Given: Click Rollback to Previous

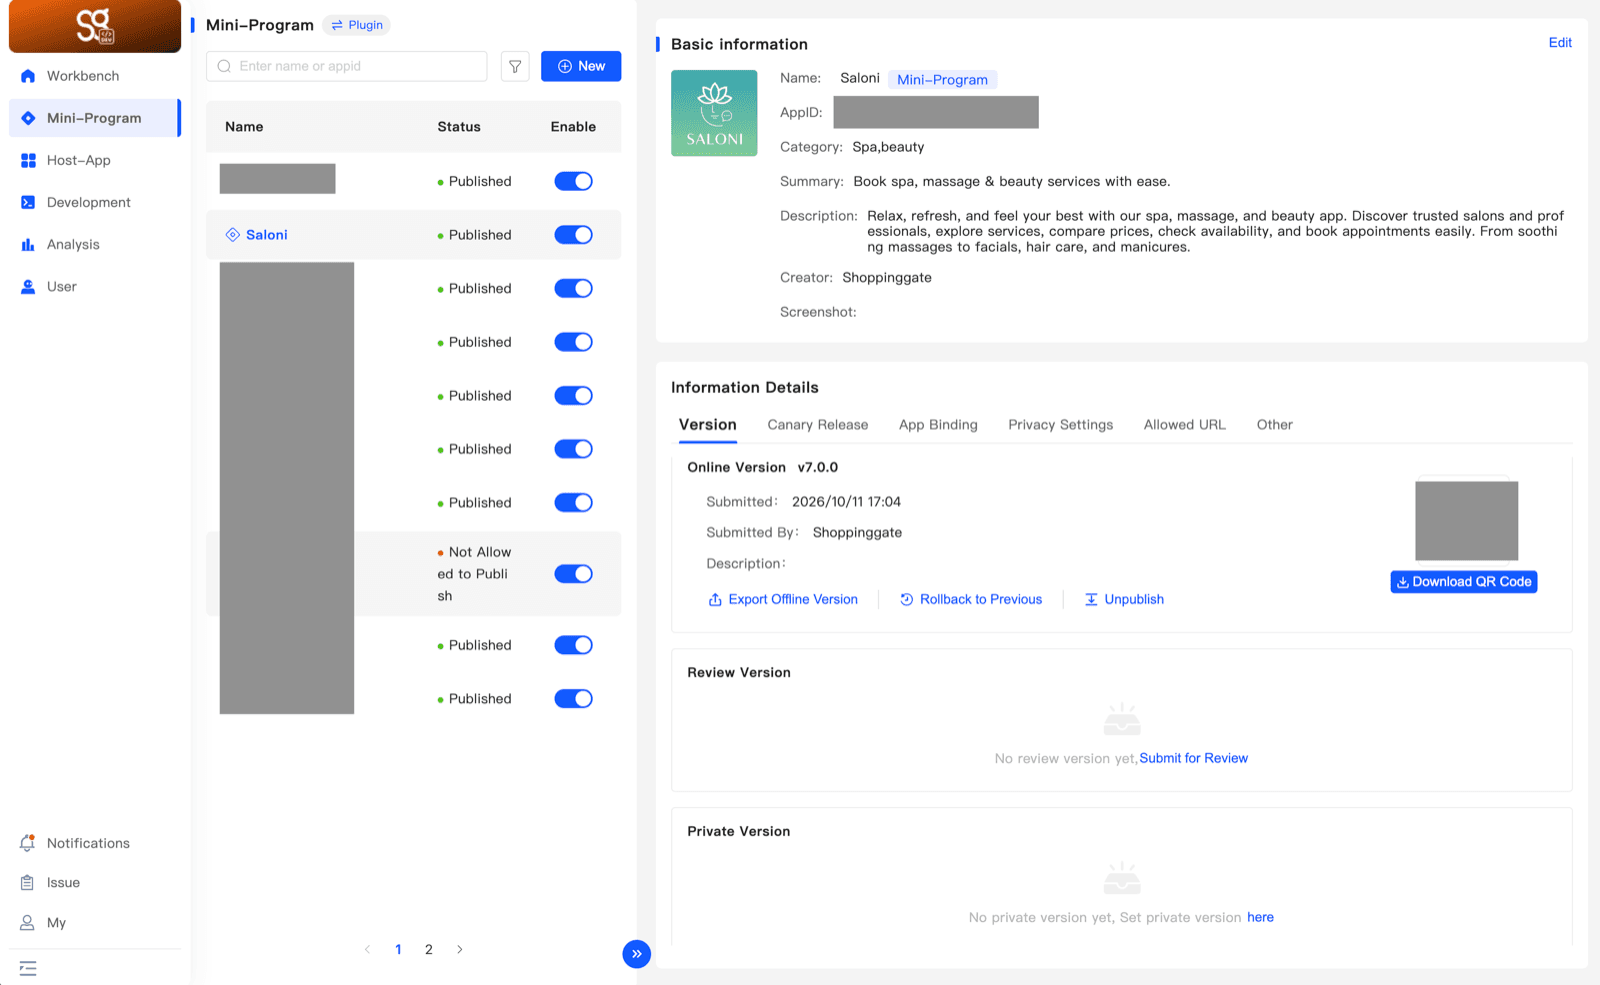Looking at the screenshot, I should point(971,600).
